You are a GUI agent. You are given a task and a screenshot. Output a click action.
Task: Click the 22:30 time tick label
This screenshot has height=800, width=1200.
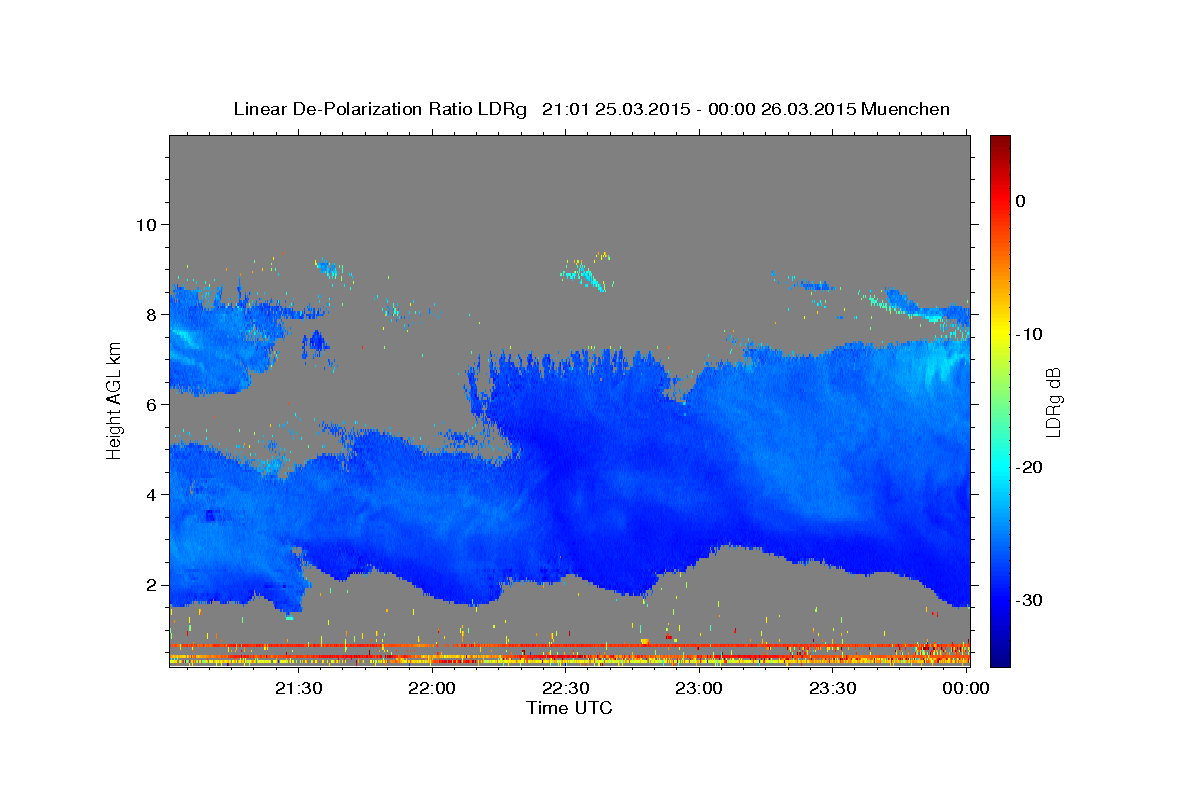click(x=566, y=688)
